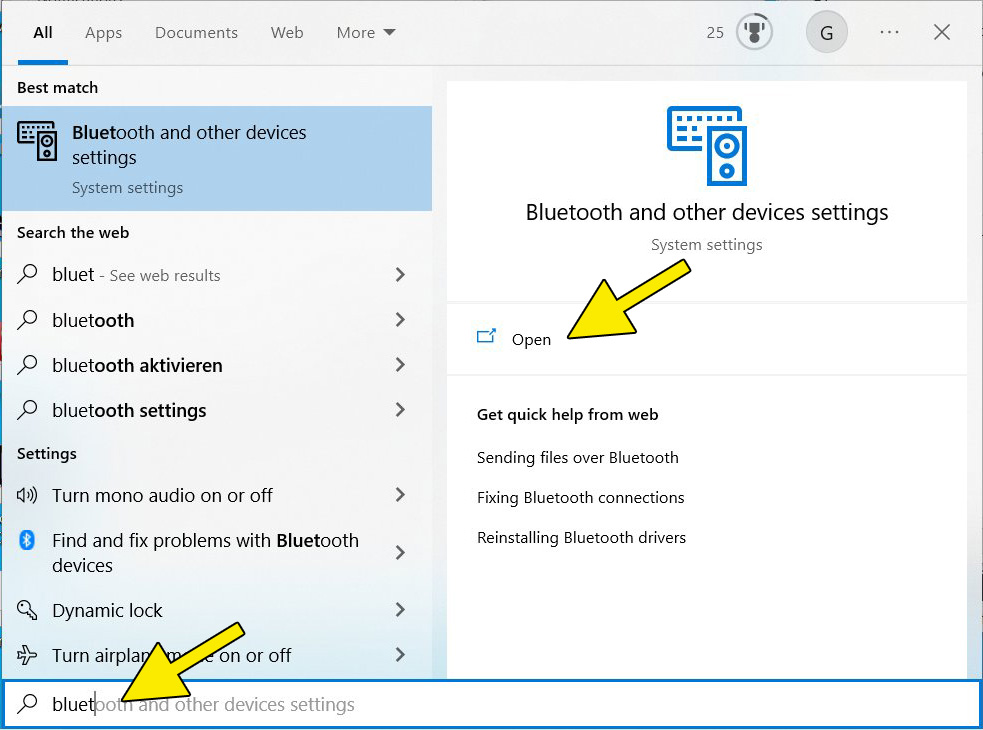Open the G user account avatar
The height and width of the screenshot is (730, 983).
click(x=826, y=33)
